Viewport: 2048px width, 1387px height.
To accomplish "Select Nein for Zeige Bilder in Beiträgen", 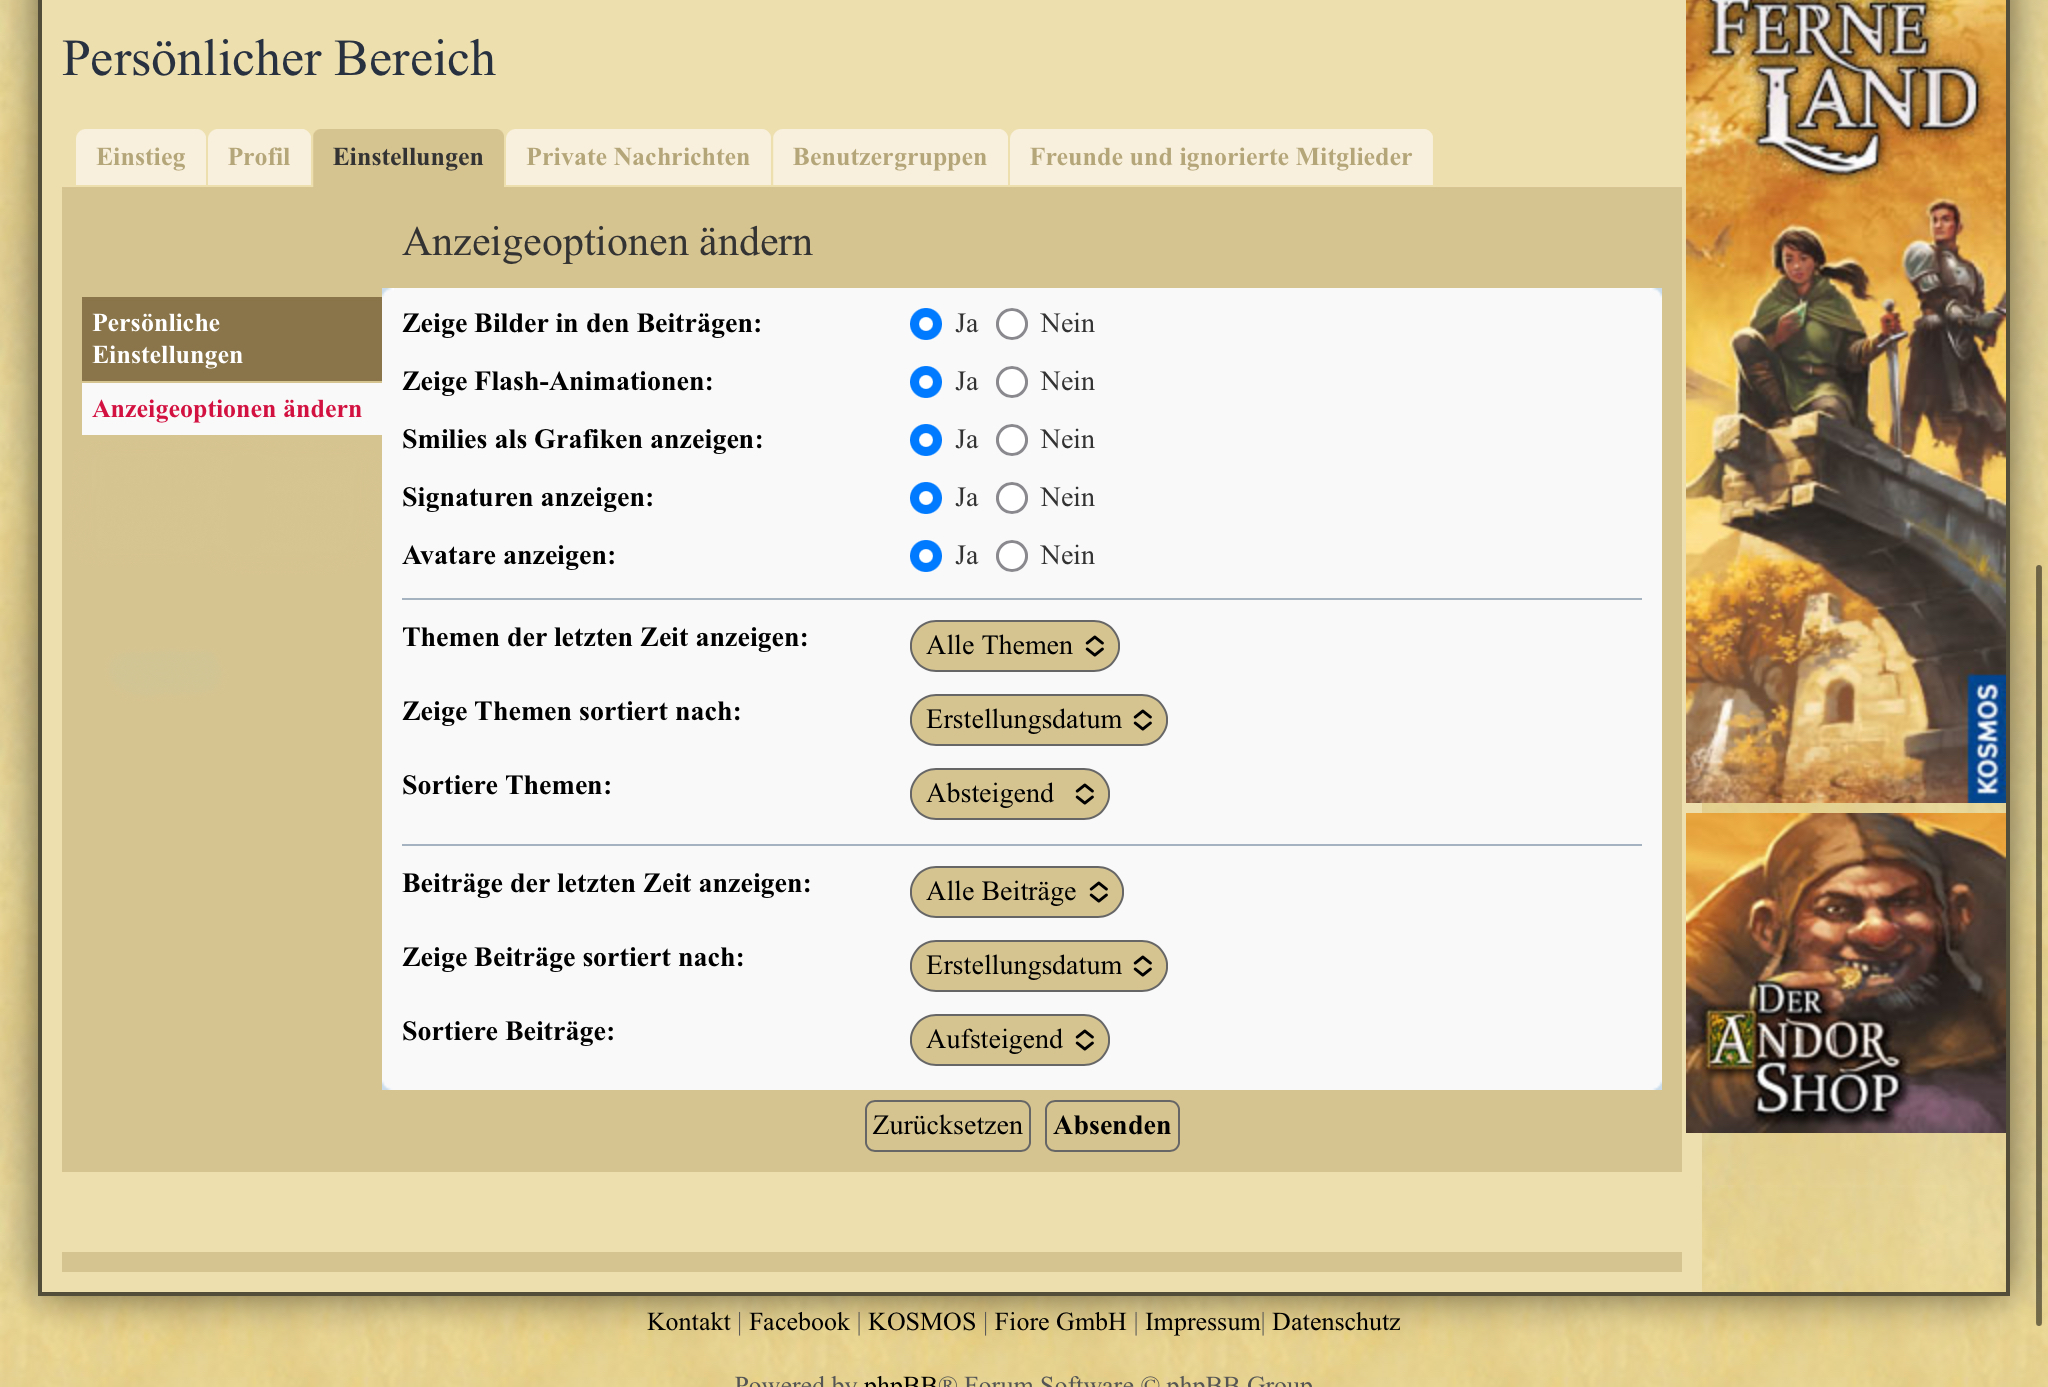I will point(1012,324).
